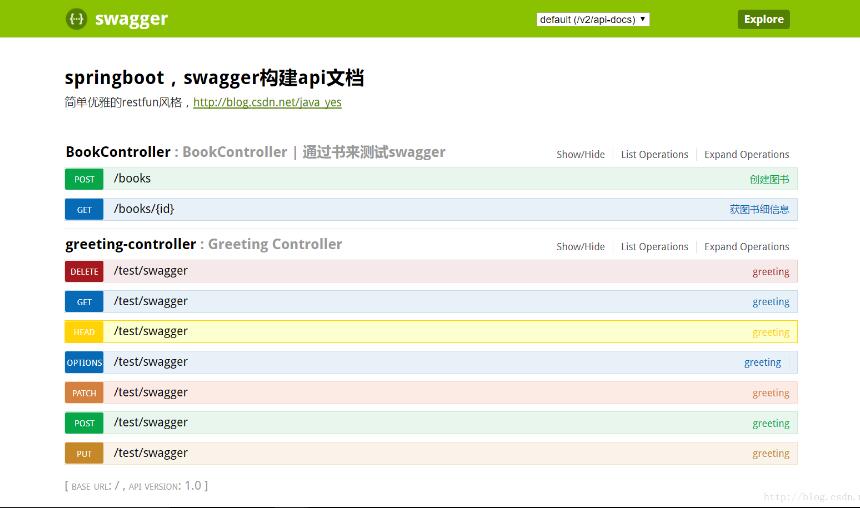Click greeting text on PUT row
Viewport: 860px width, 508px height.
click(x=771, y=454)
